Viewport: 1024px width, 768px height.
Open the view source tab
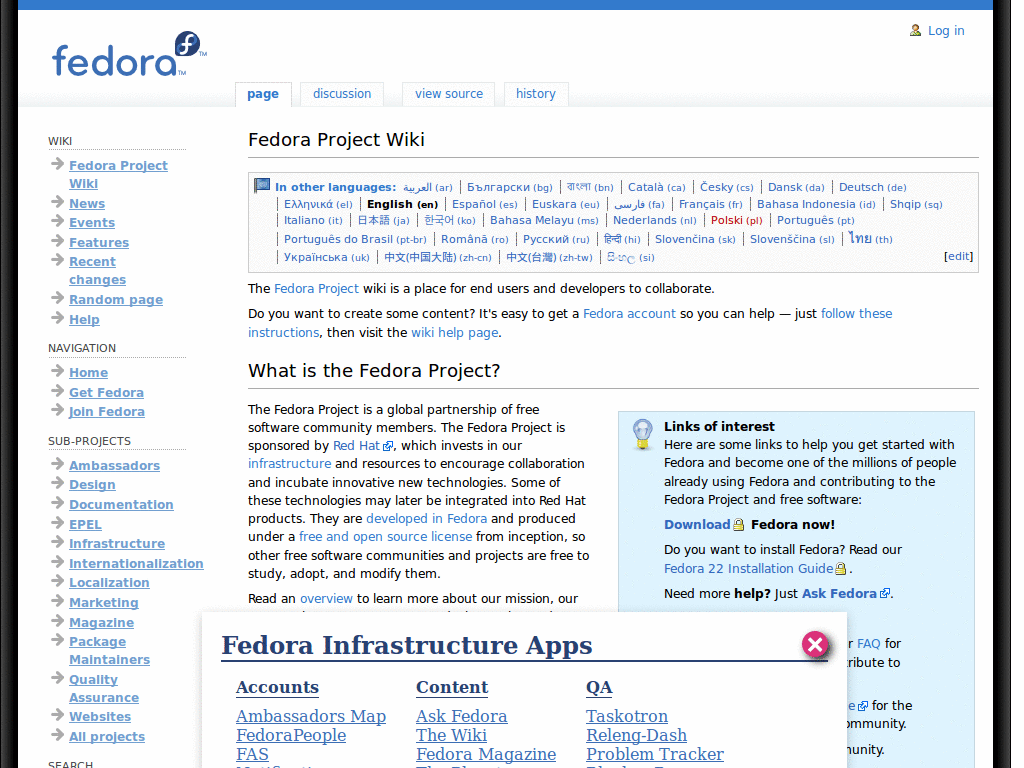(x=449, y=94)
